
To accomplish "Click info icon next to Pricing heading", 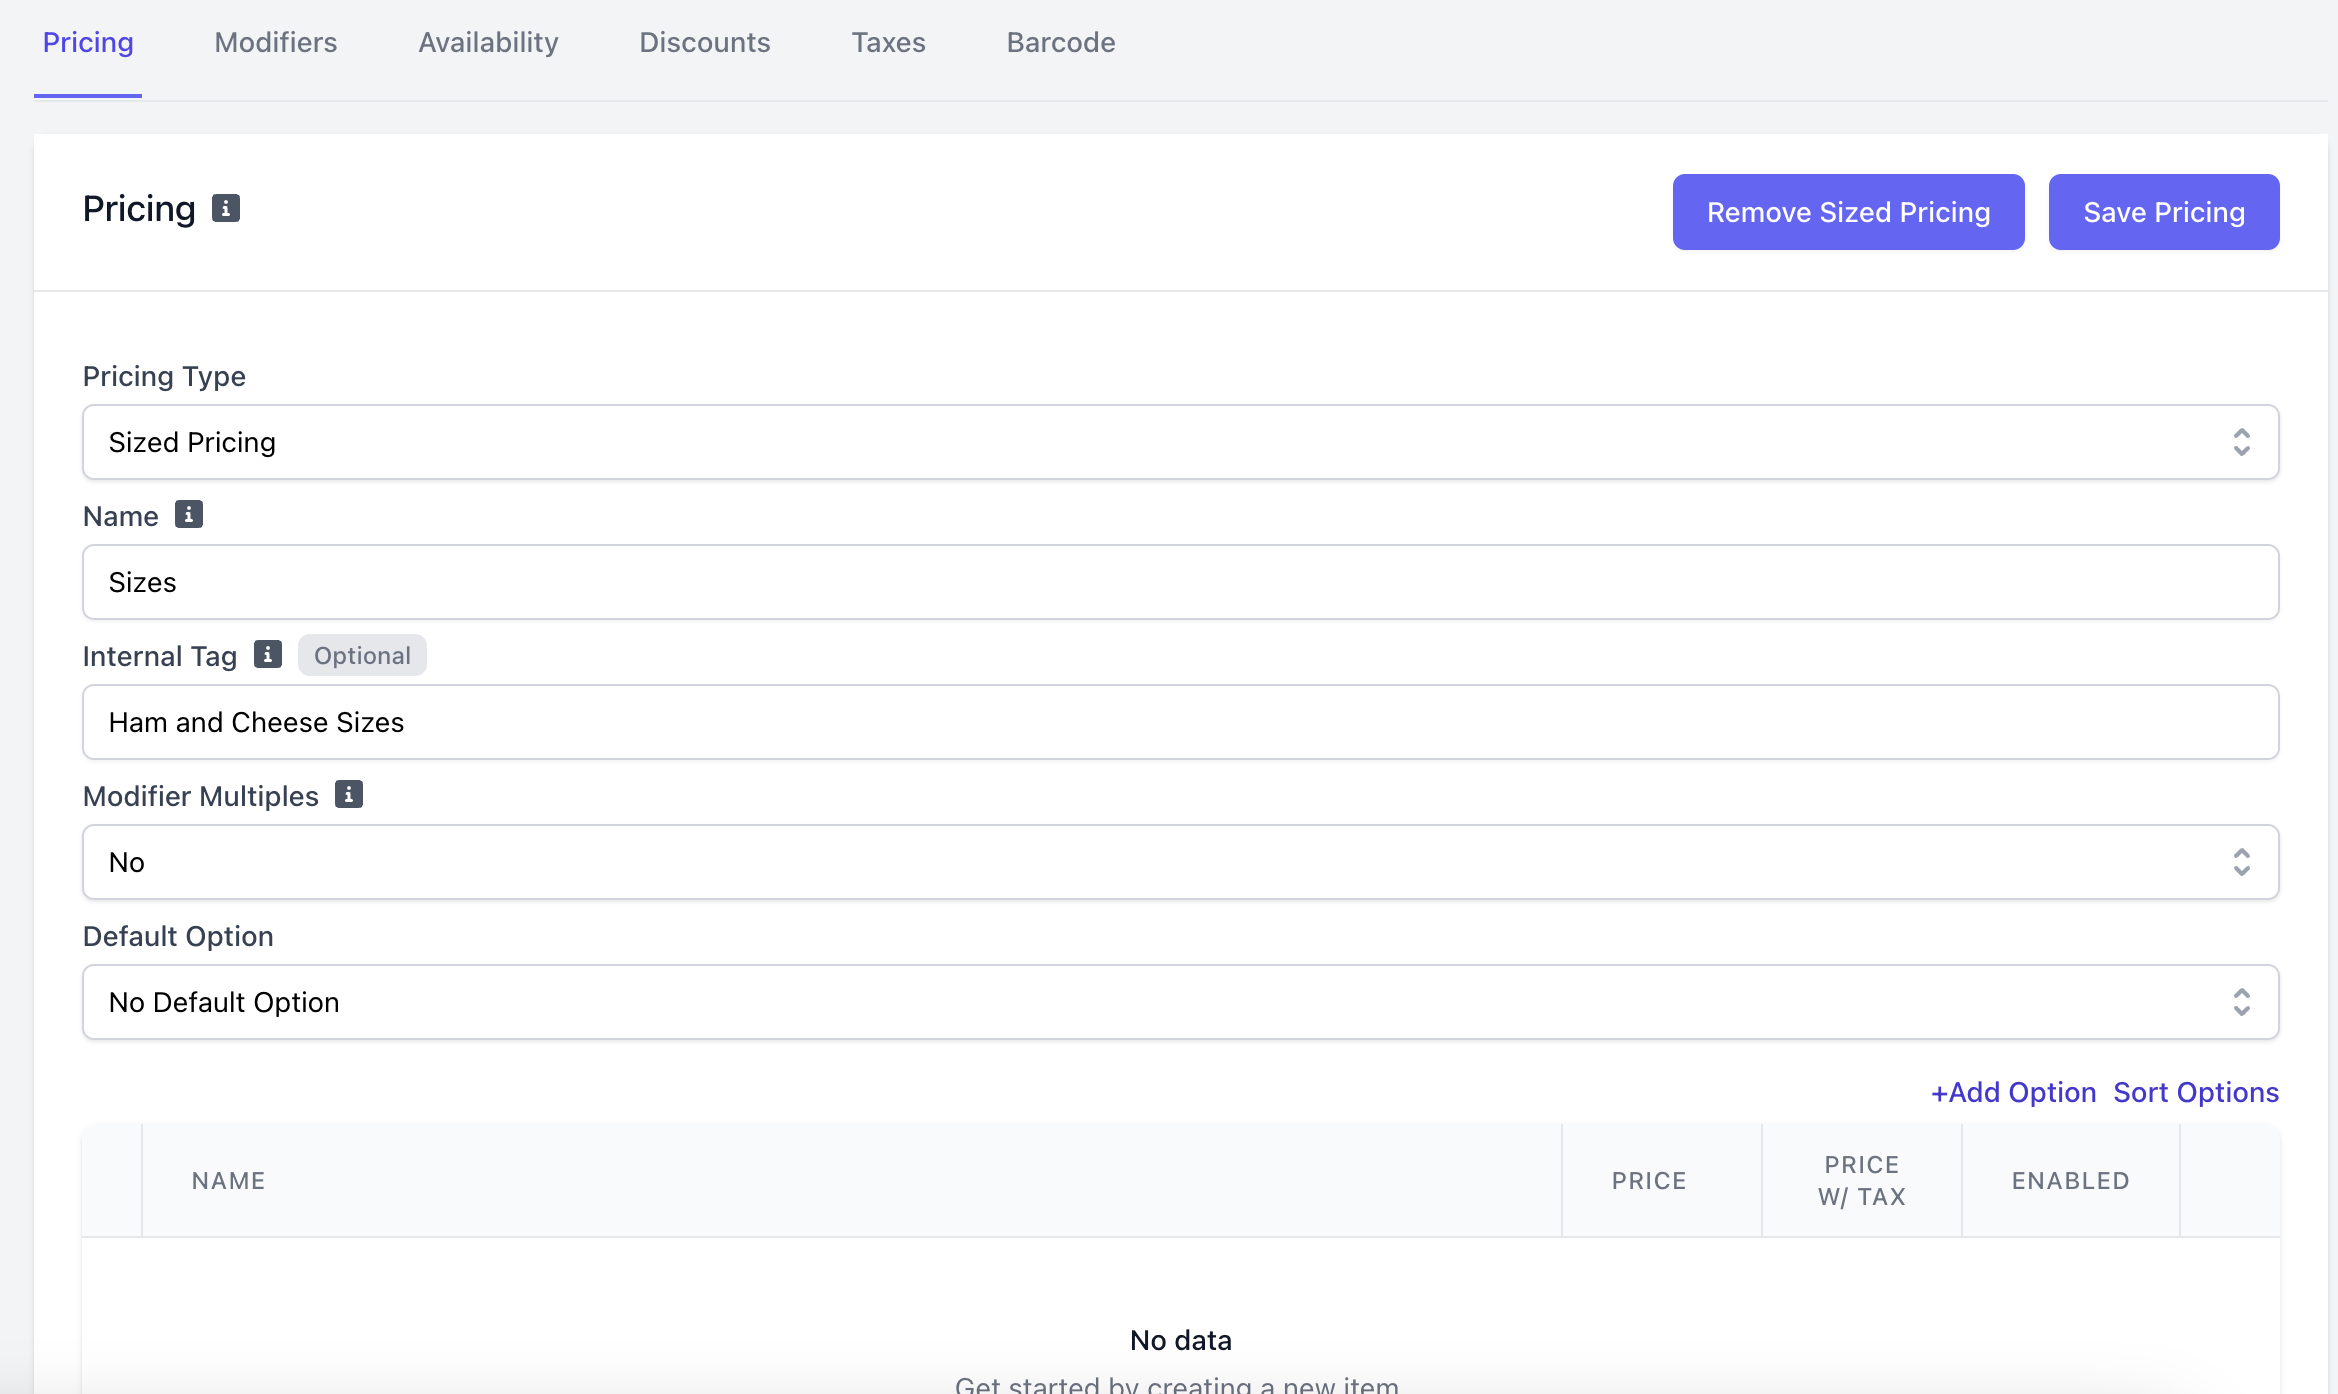I will tap(225, 208).
